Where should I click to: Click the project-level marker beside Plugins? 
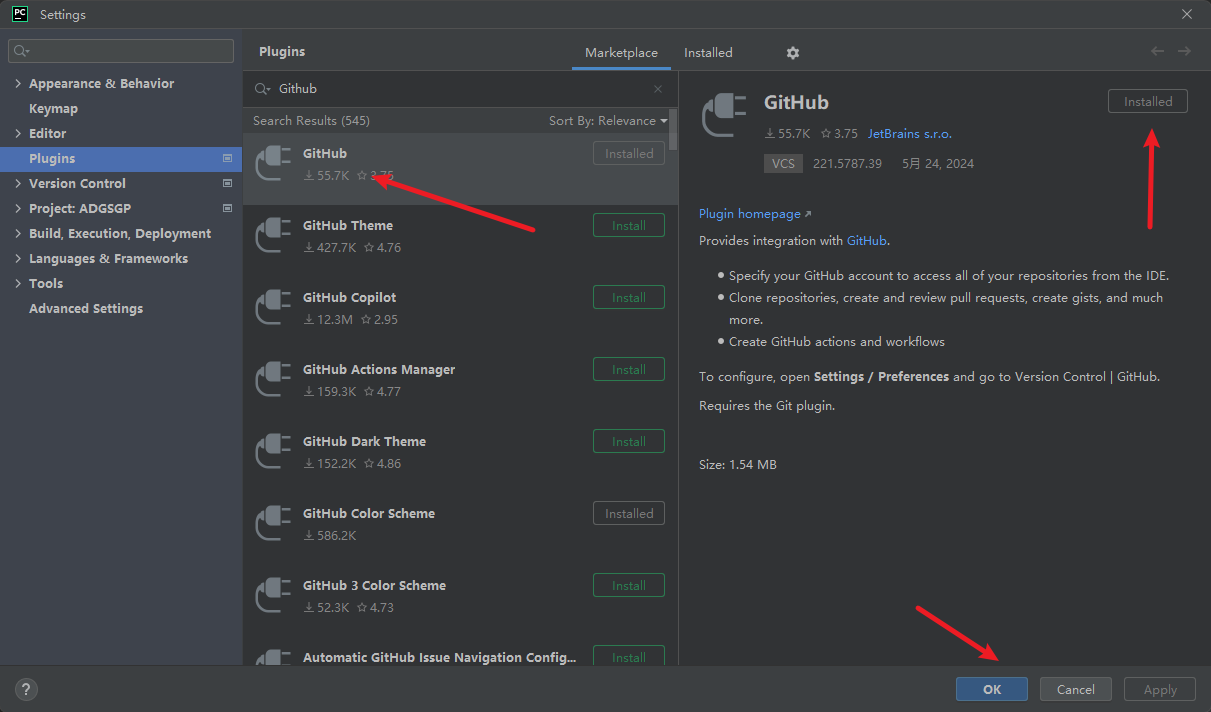[x=227, y=158]
